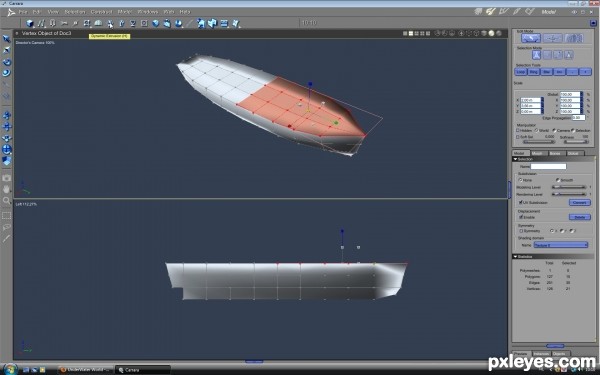Click the half-dome icon in top toolbar
Image resolution: width=600 pixels, height=375 pixels.
click(x=98, y=23)
